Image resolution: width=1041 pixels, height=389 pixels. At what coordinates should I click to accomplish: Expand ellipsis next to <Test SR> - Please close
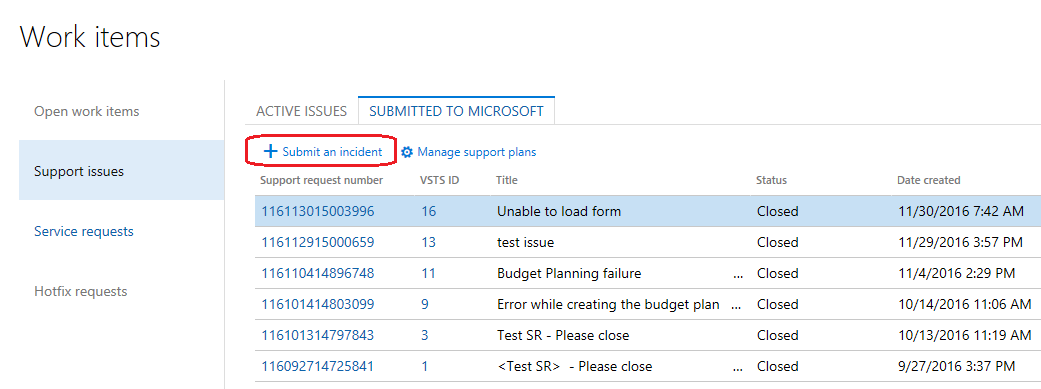click(738, 366)
